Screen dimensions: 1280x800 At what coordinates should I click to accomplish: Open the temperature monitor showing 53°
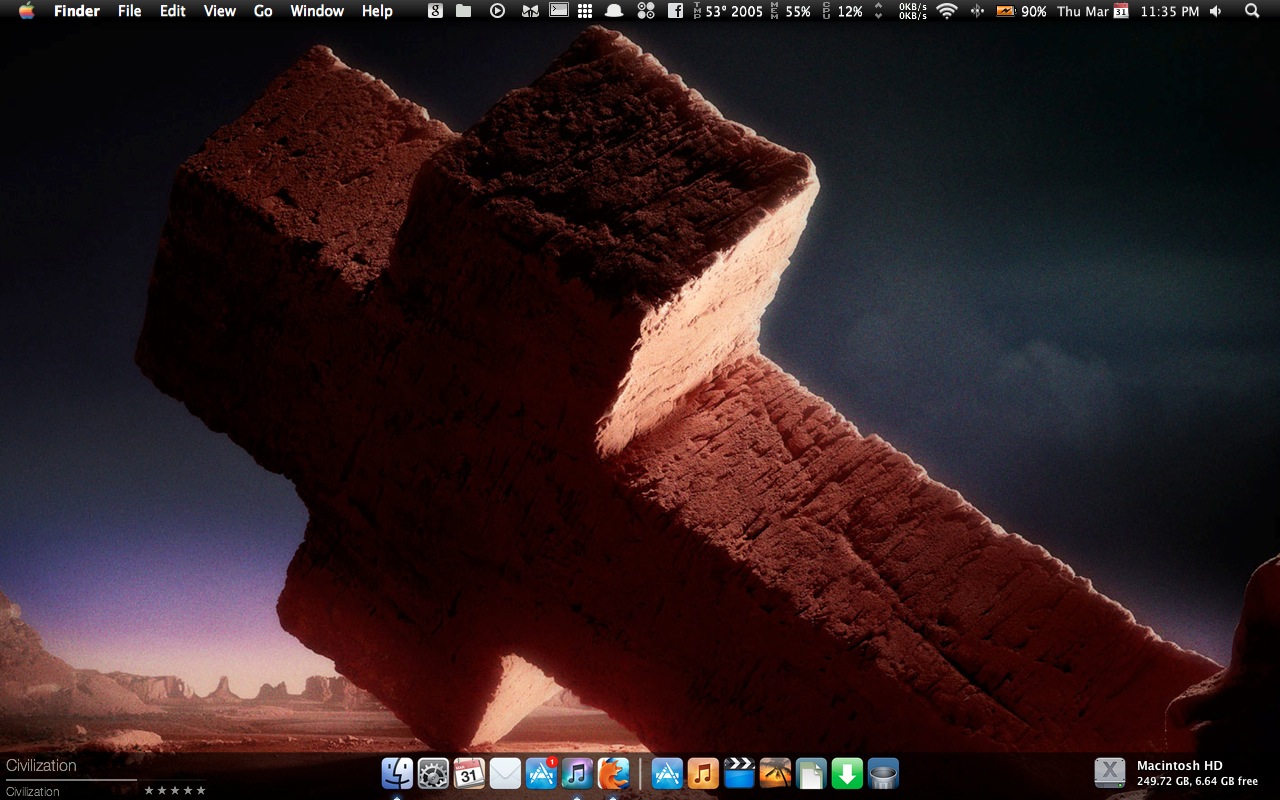[x=729, y=11]
